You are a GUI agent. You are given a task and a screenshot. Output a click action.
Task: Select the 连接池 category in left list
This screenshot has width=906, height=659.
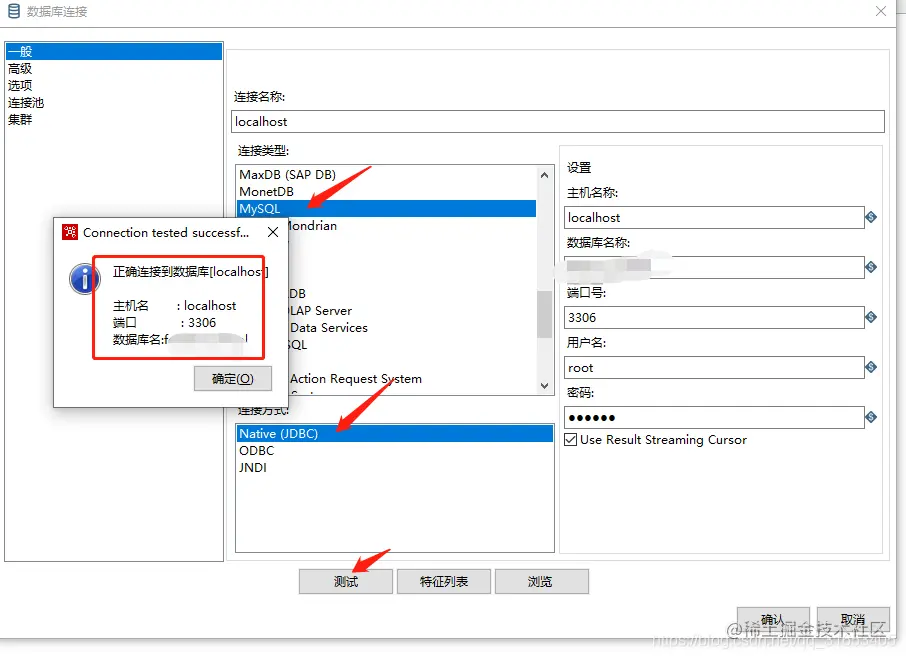114,103
